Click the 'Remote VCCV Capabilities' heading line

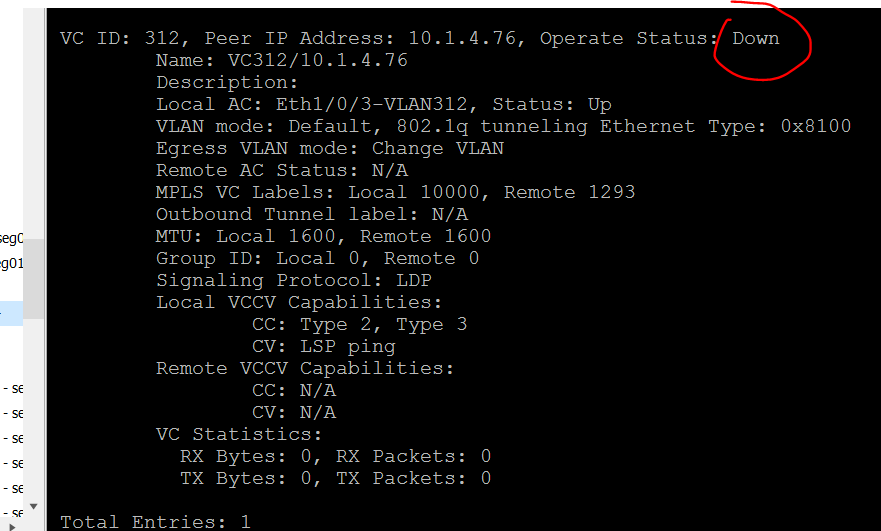[x=305, y=369]
